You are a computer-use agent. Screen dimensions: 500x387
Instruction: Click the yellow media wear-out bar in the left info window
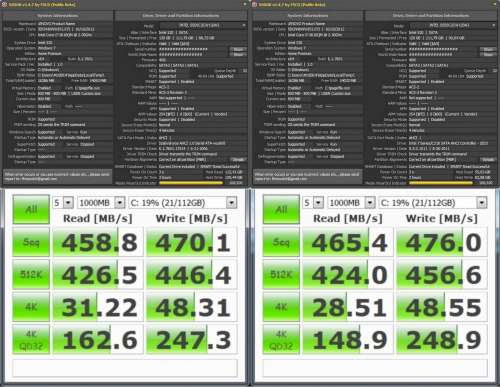pyautogui.click(x=192, y=183)
